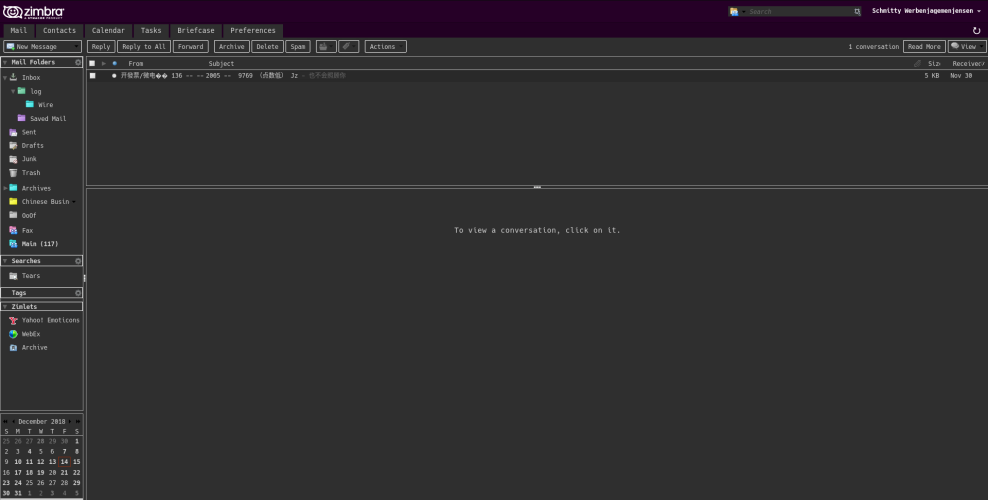Collapse the log folder tree
Screen dimensions: 988x500
point(13,91)
